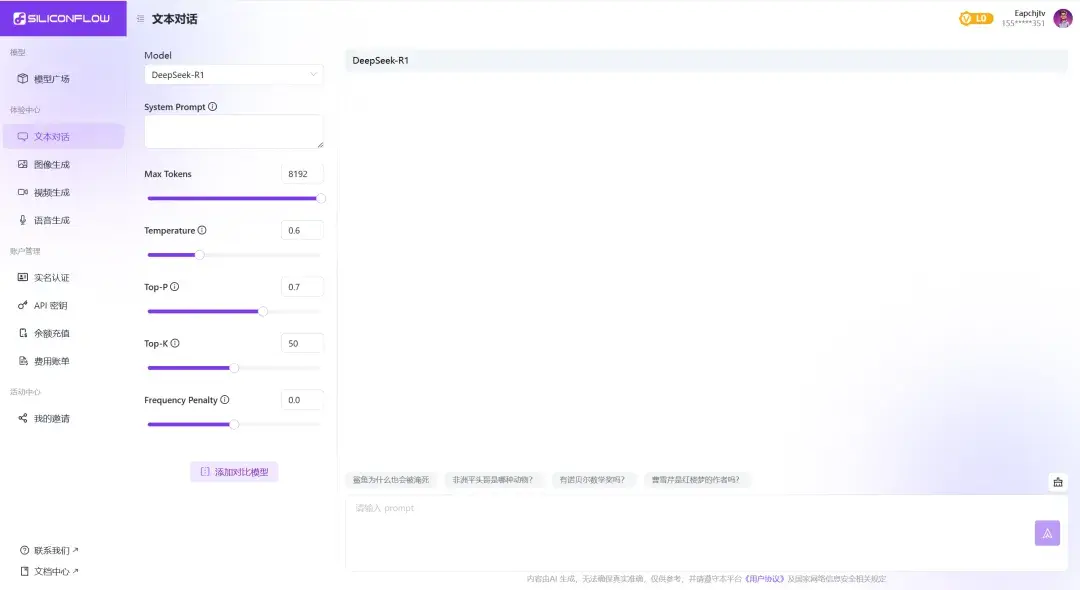Click the Top-P slider handle
Screen dimensions: 1080x590
click(x=263, y=311)
